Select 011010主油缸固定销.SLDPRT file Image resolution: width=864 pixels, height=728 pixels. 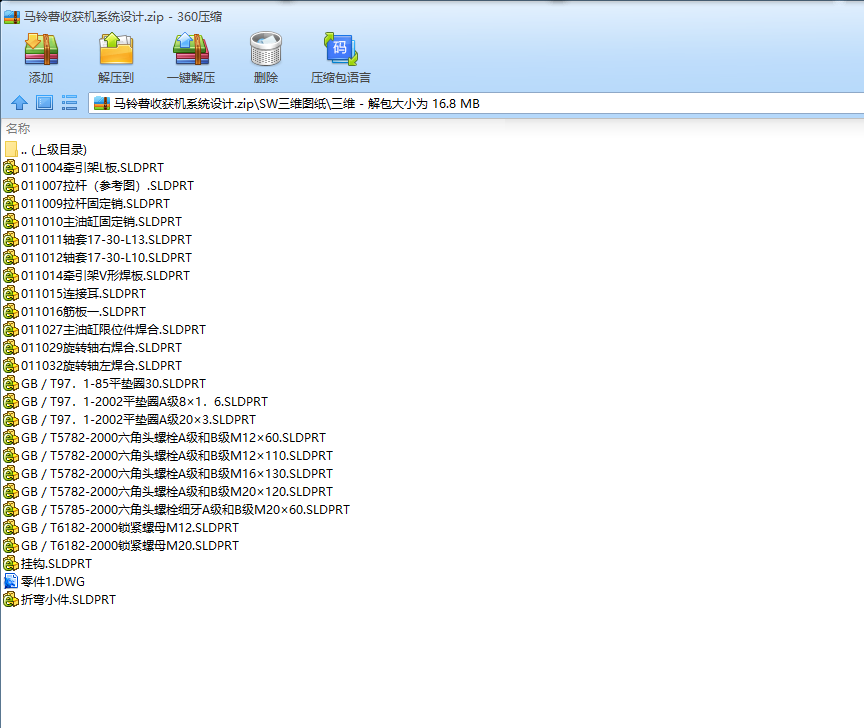[x=93, y=222]
